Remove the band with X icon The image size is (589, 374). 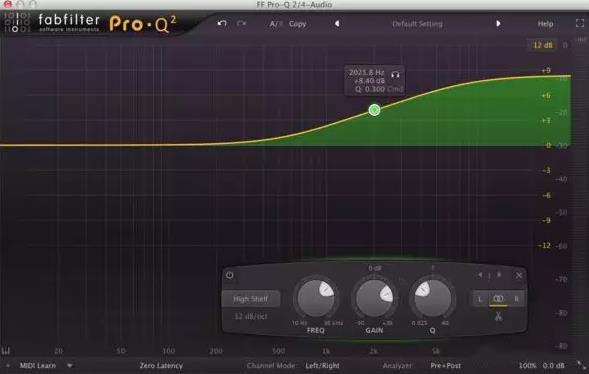coord(519,275)
